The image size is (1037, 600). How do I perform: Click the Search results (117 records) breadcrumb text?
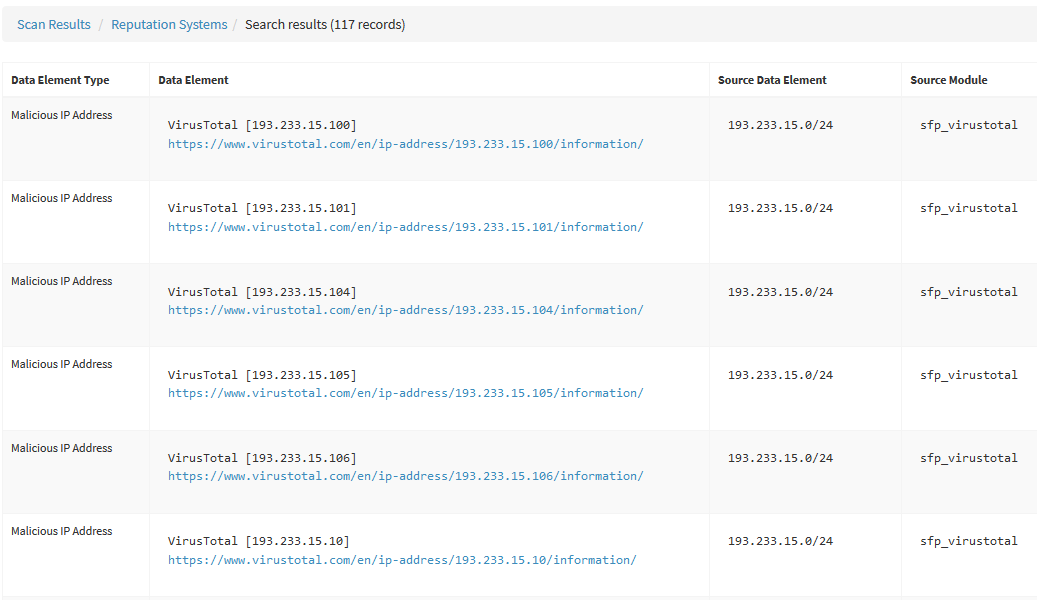pos(325,24)
